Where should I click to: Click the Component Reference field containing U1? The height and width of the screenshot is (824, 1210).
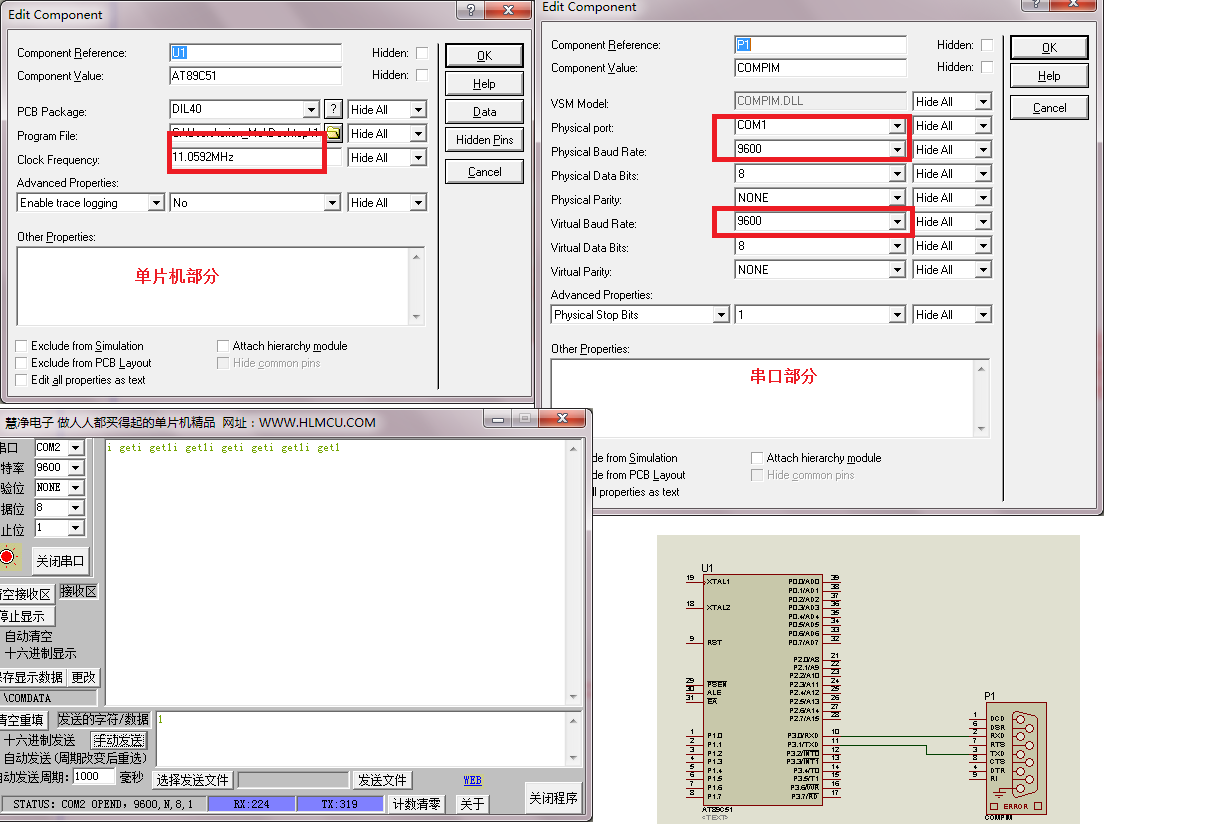[x=256, y=53]
